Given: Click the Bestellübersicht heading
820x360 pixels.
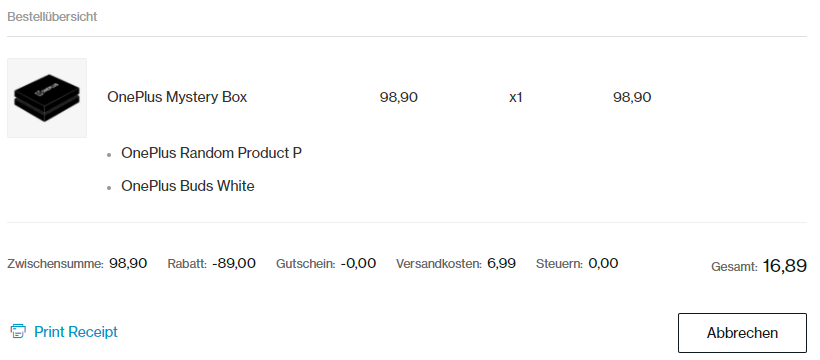Looking at the screenshot, I should coord(52,17).
